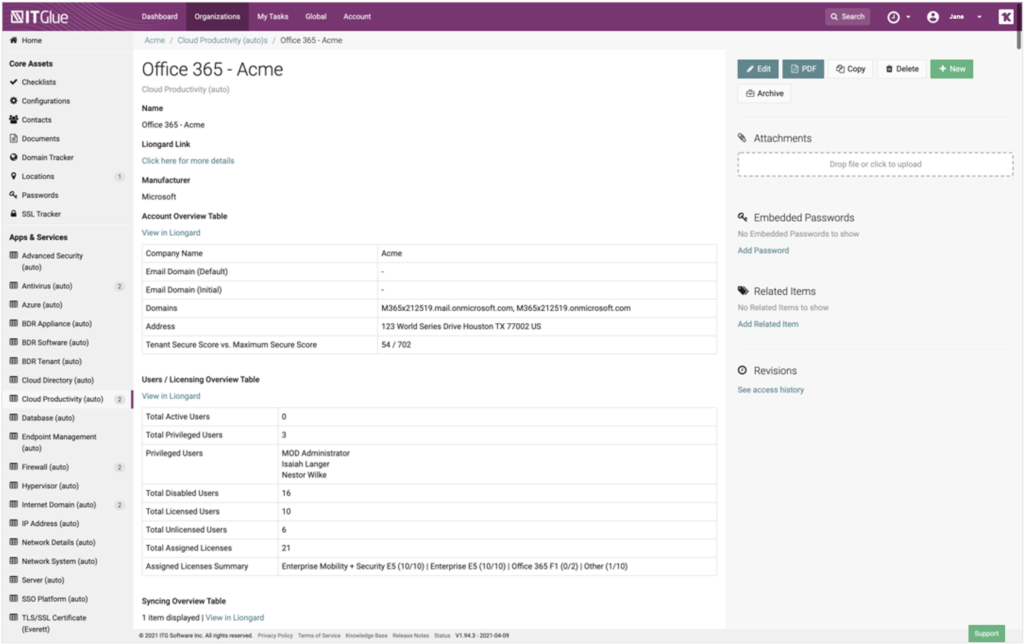Export the page with PDF button
The width and height of the screenshot is (1024, 644).
(803, 69)
